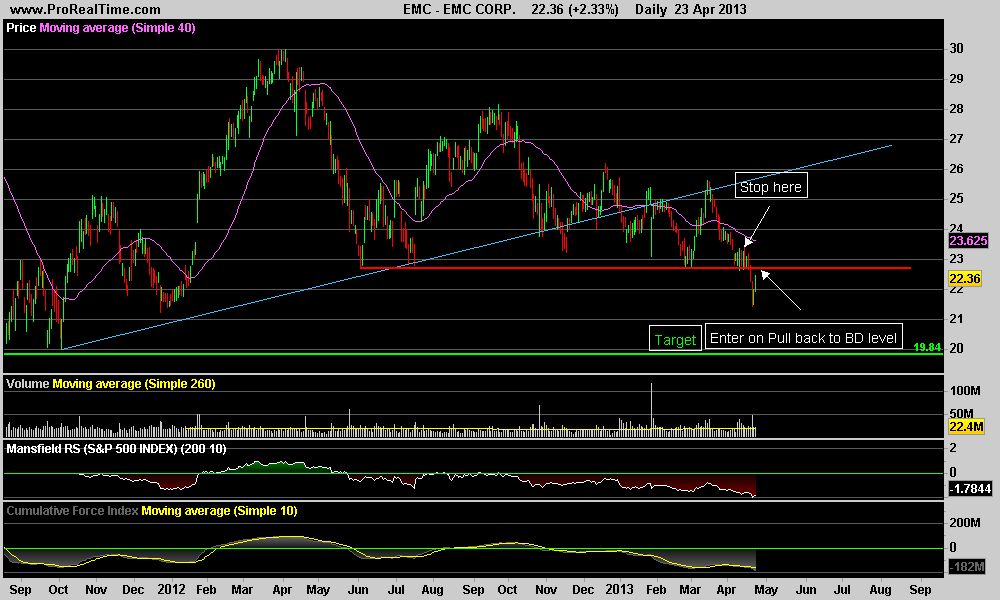Click the first Sep label on time axis
Image resolution: width=1000 pixels, height=600 pixels.
(x=20, y=590)
